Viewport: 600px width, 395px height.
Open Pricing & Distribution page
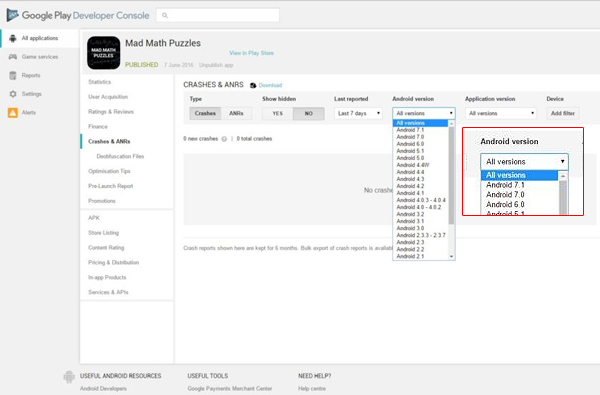tap(113, 263)
